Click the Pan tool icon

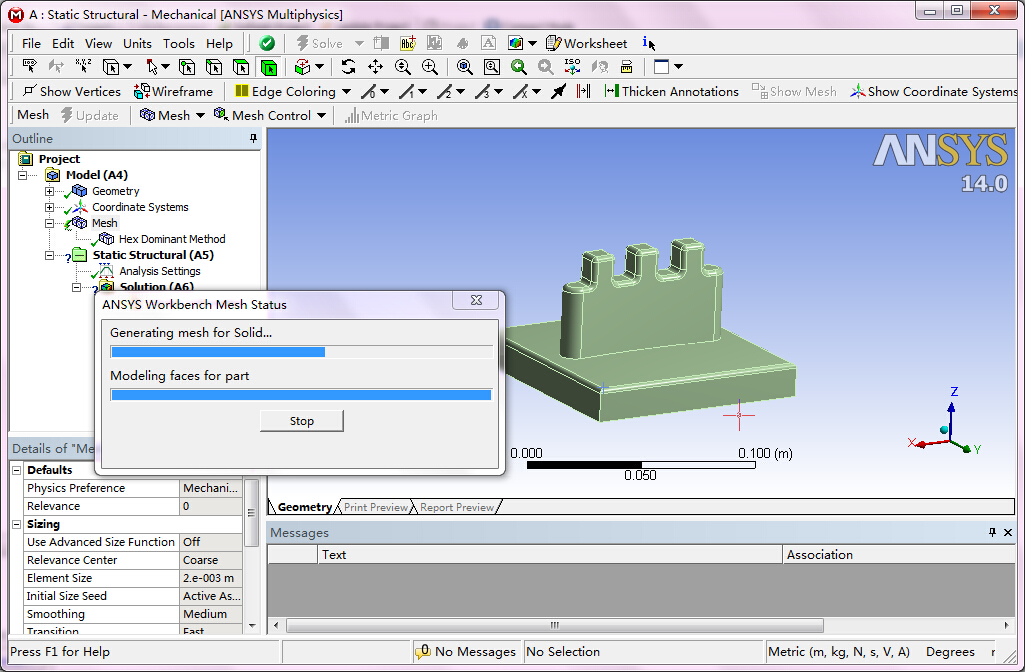pyautogui.click(x=375, y=67)
